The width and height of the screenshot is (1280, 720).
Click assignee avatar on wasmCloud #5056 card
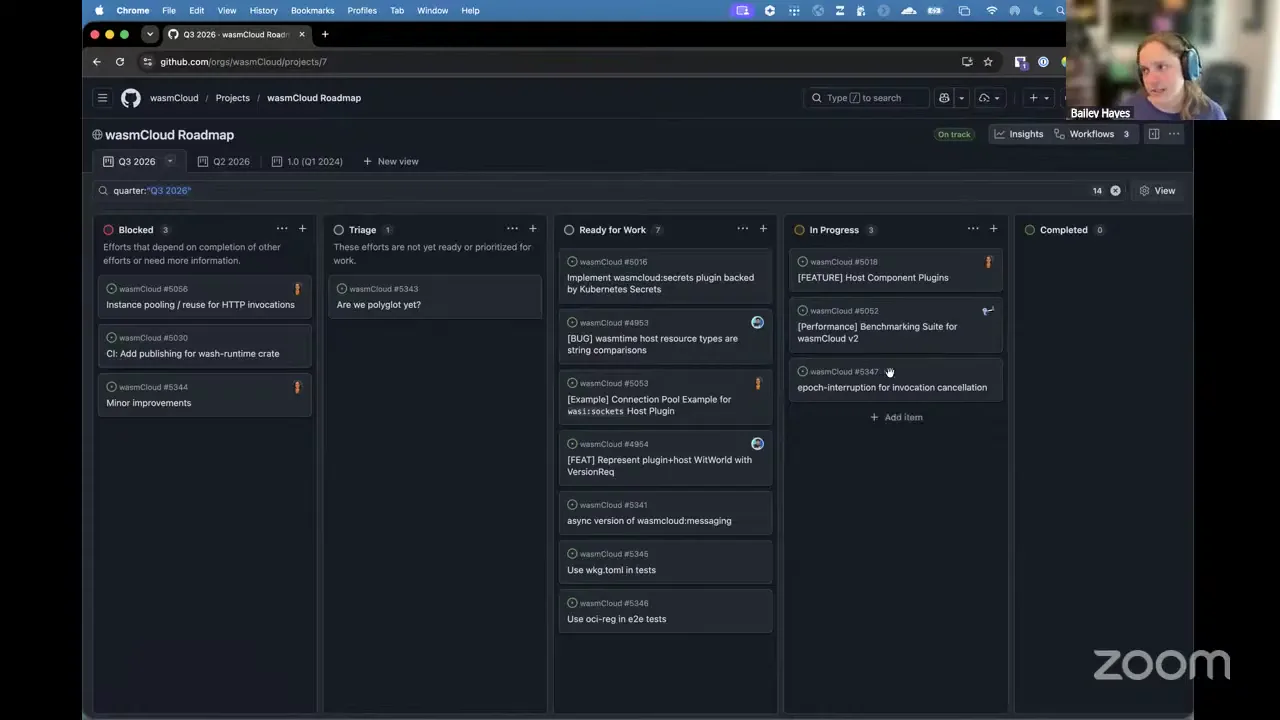[x=297, y=289]
